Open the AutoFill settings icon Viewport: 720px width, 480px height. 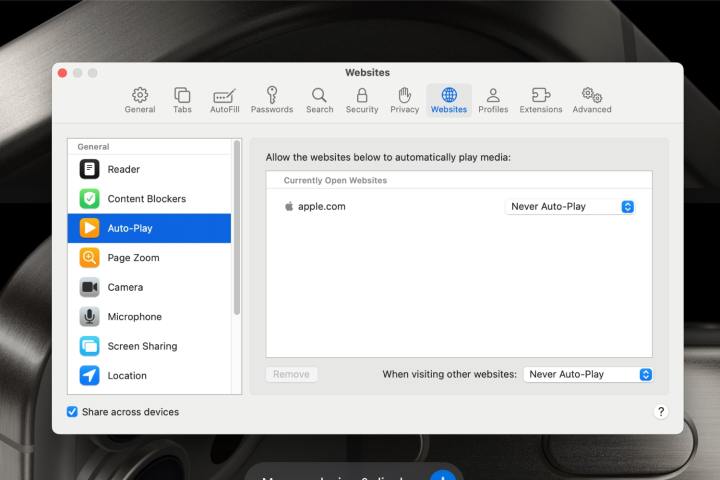(x=225, y=96)
